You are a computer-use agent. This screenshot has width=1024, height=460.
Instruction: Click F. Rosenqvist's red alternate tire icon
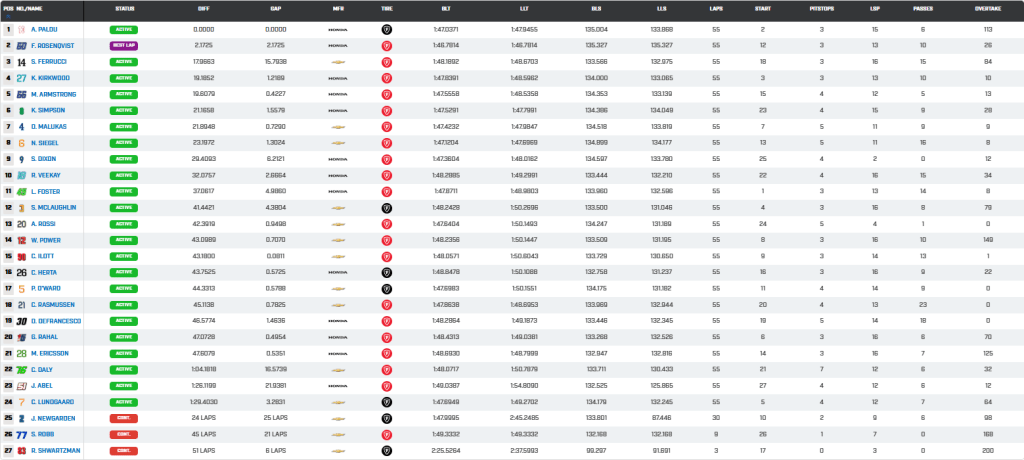[x=387, y=46]
